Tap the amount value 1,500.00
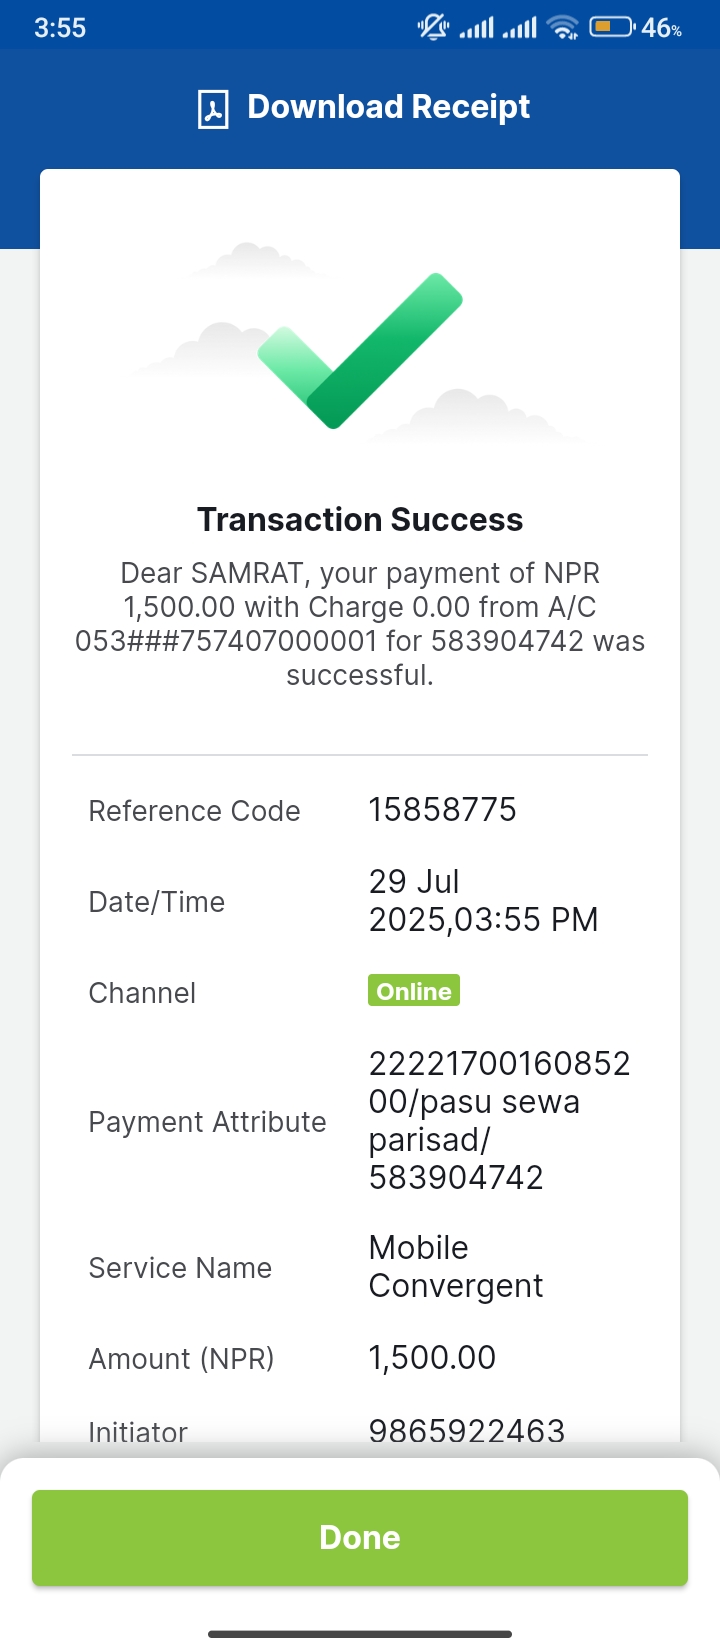720x1650 pixels. (432, 1357)
